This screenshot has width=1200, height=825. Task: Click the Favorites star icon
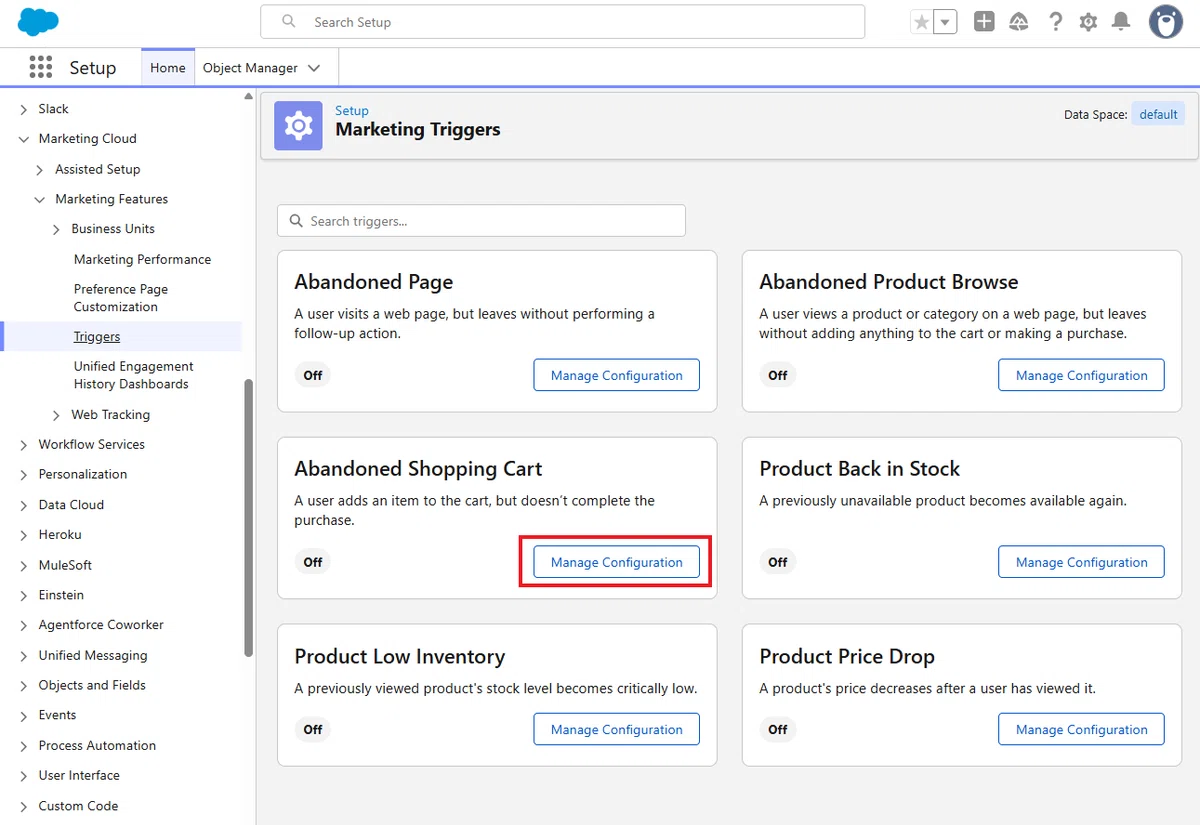click(922, 22)
